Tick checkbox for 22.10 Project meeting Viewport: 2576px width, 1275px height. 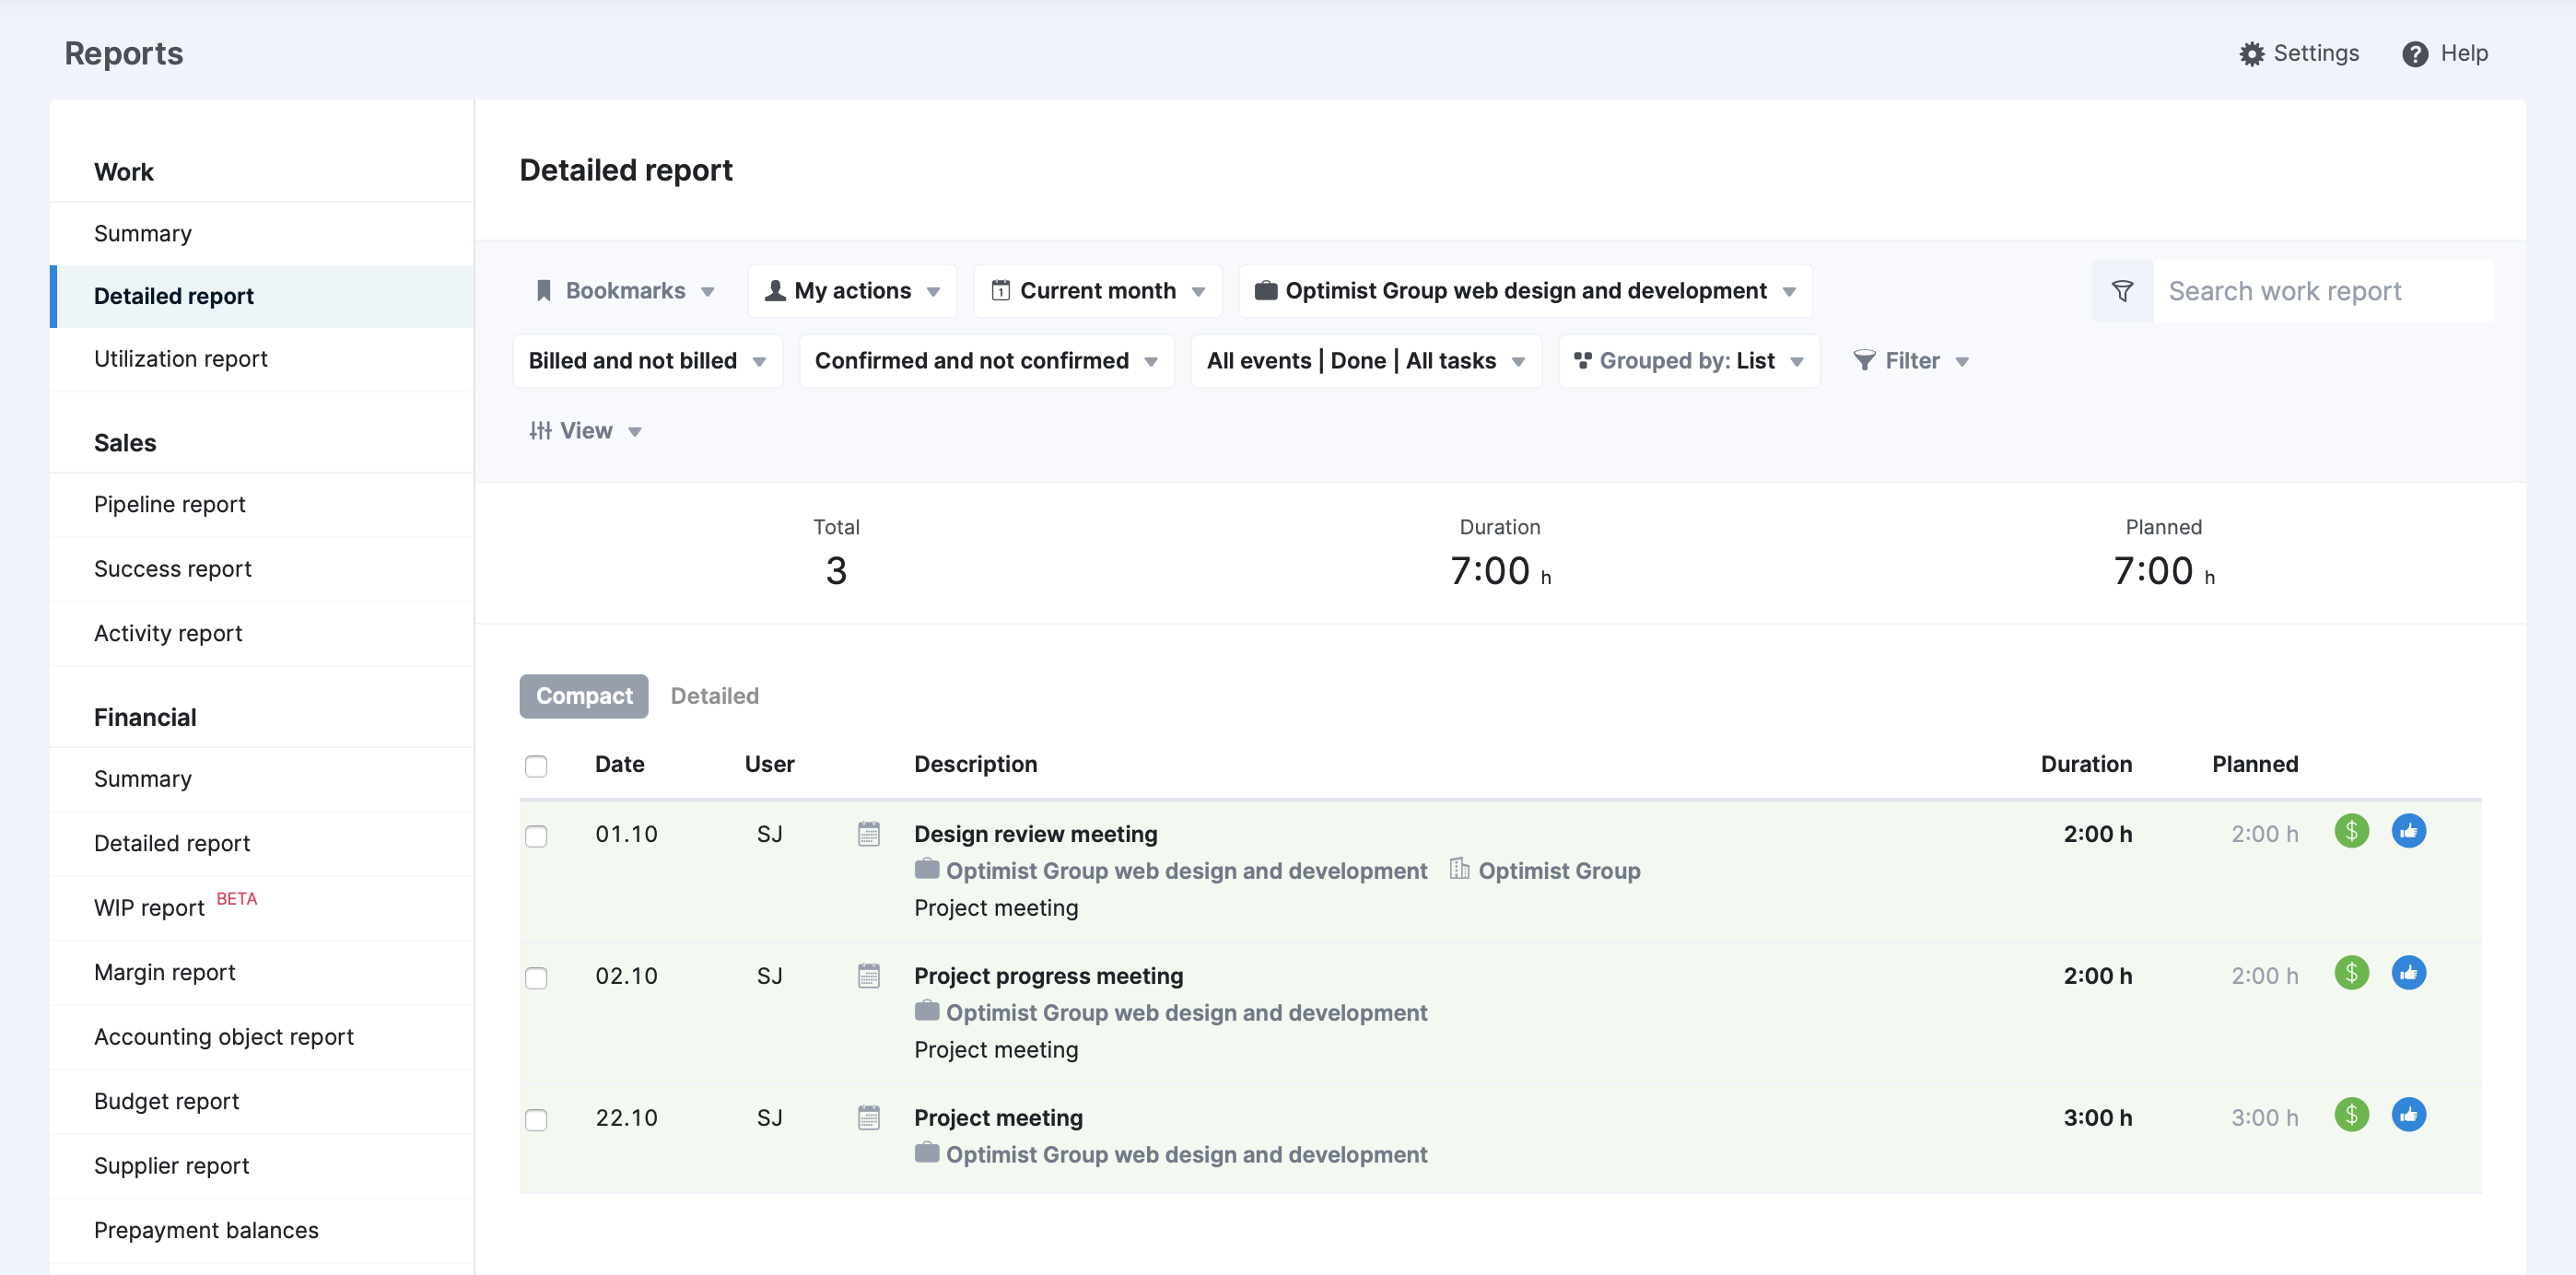coord(536,1120)
